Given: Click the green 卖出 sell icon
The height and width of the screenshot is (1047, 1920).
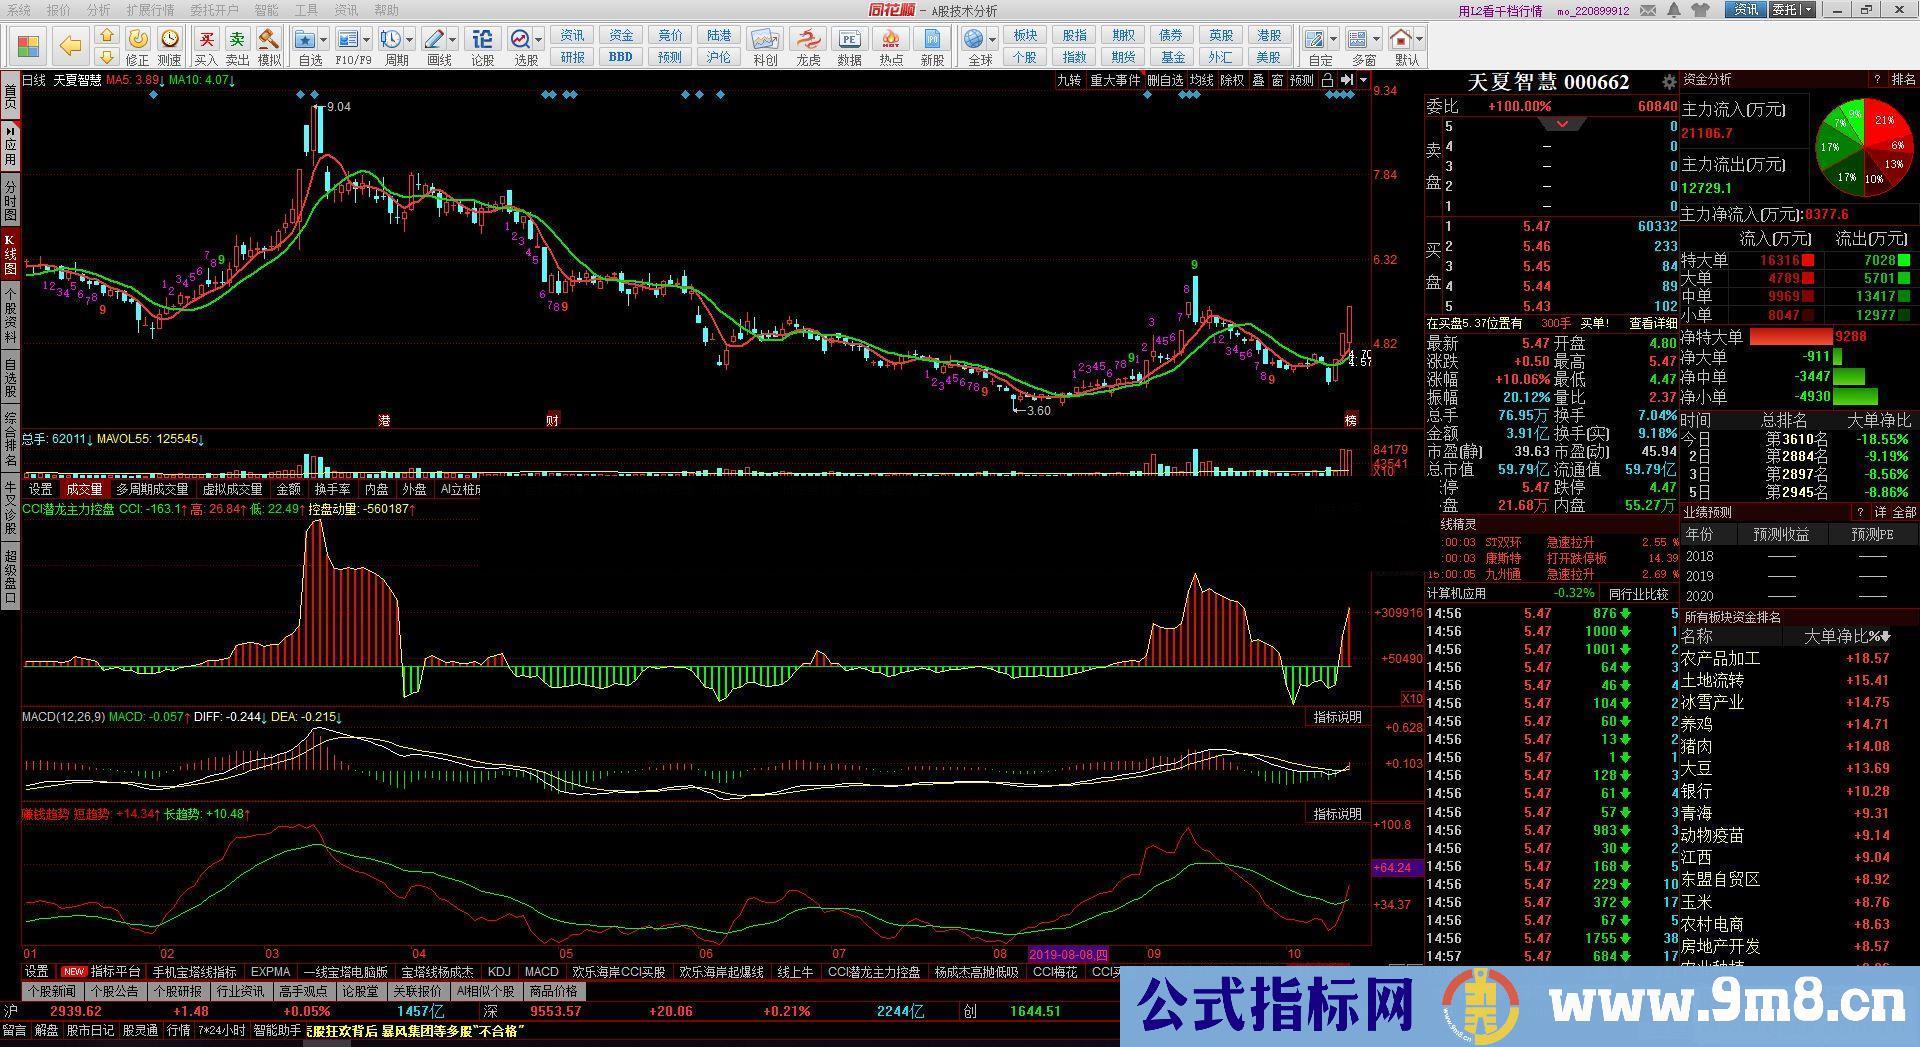Looking at the screenshot, I should (x=237, y=39).
